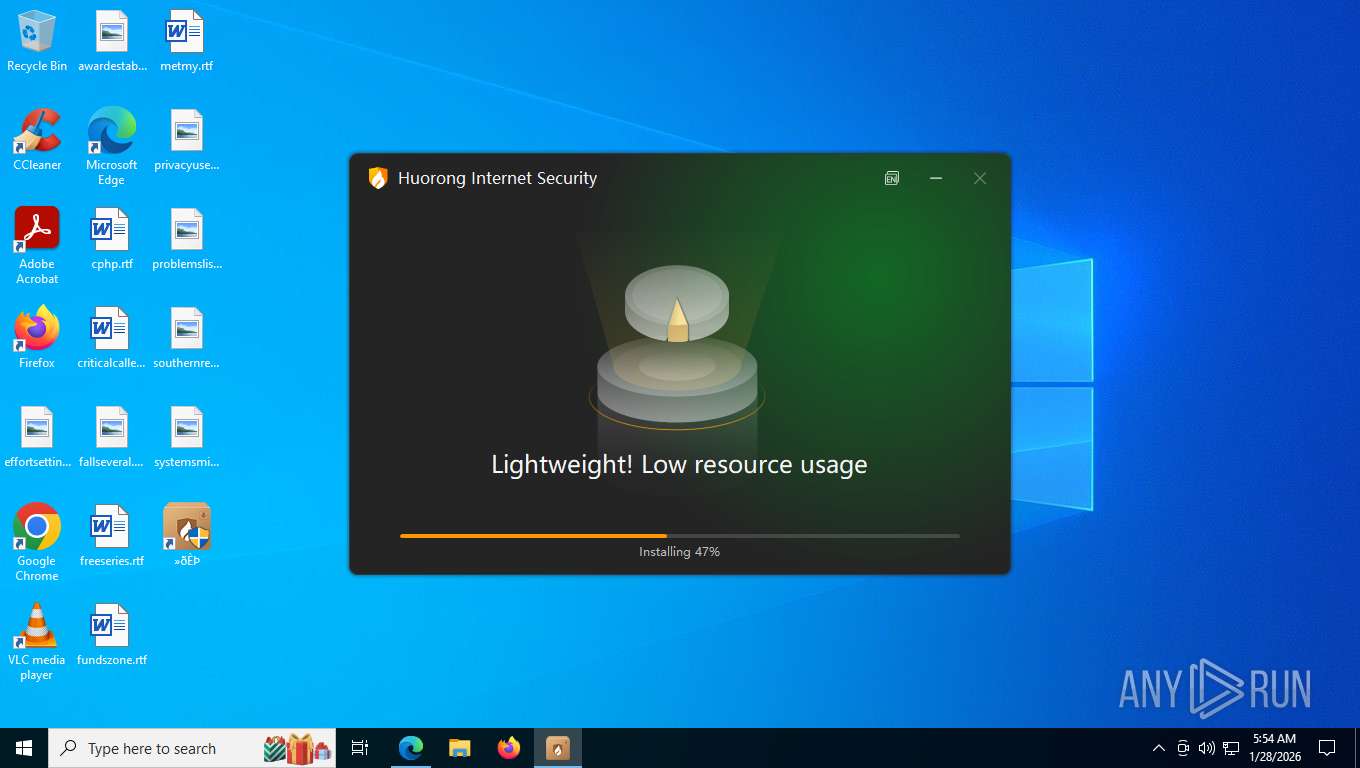Select the Recycle Bin desktop icon
The height and width of the screenshot is (768, 1360).
coord(37,42)
